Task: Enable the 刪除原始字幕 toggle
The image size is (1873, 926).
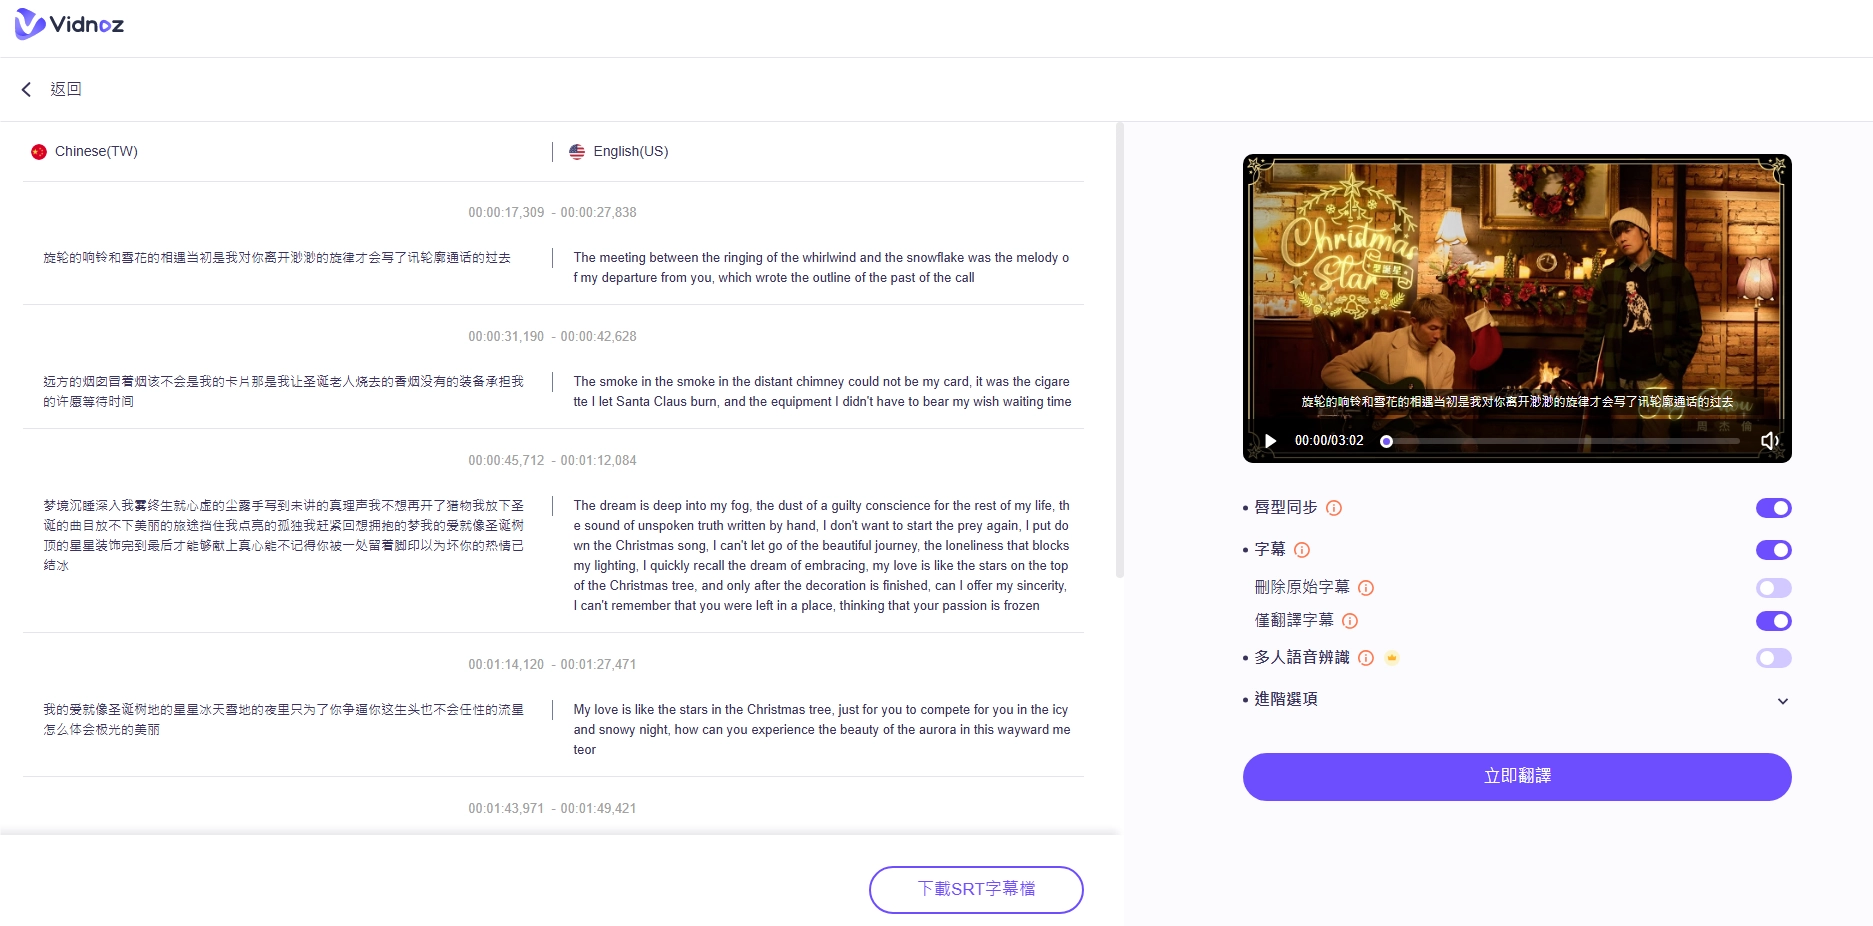Action: tap(1774, 588)
